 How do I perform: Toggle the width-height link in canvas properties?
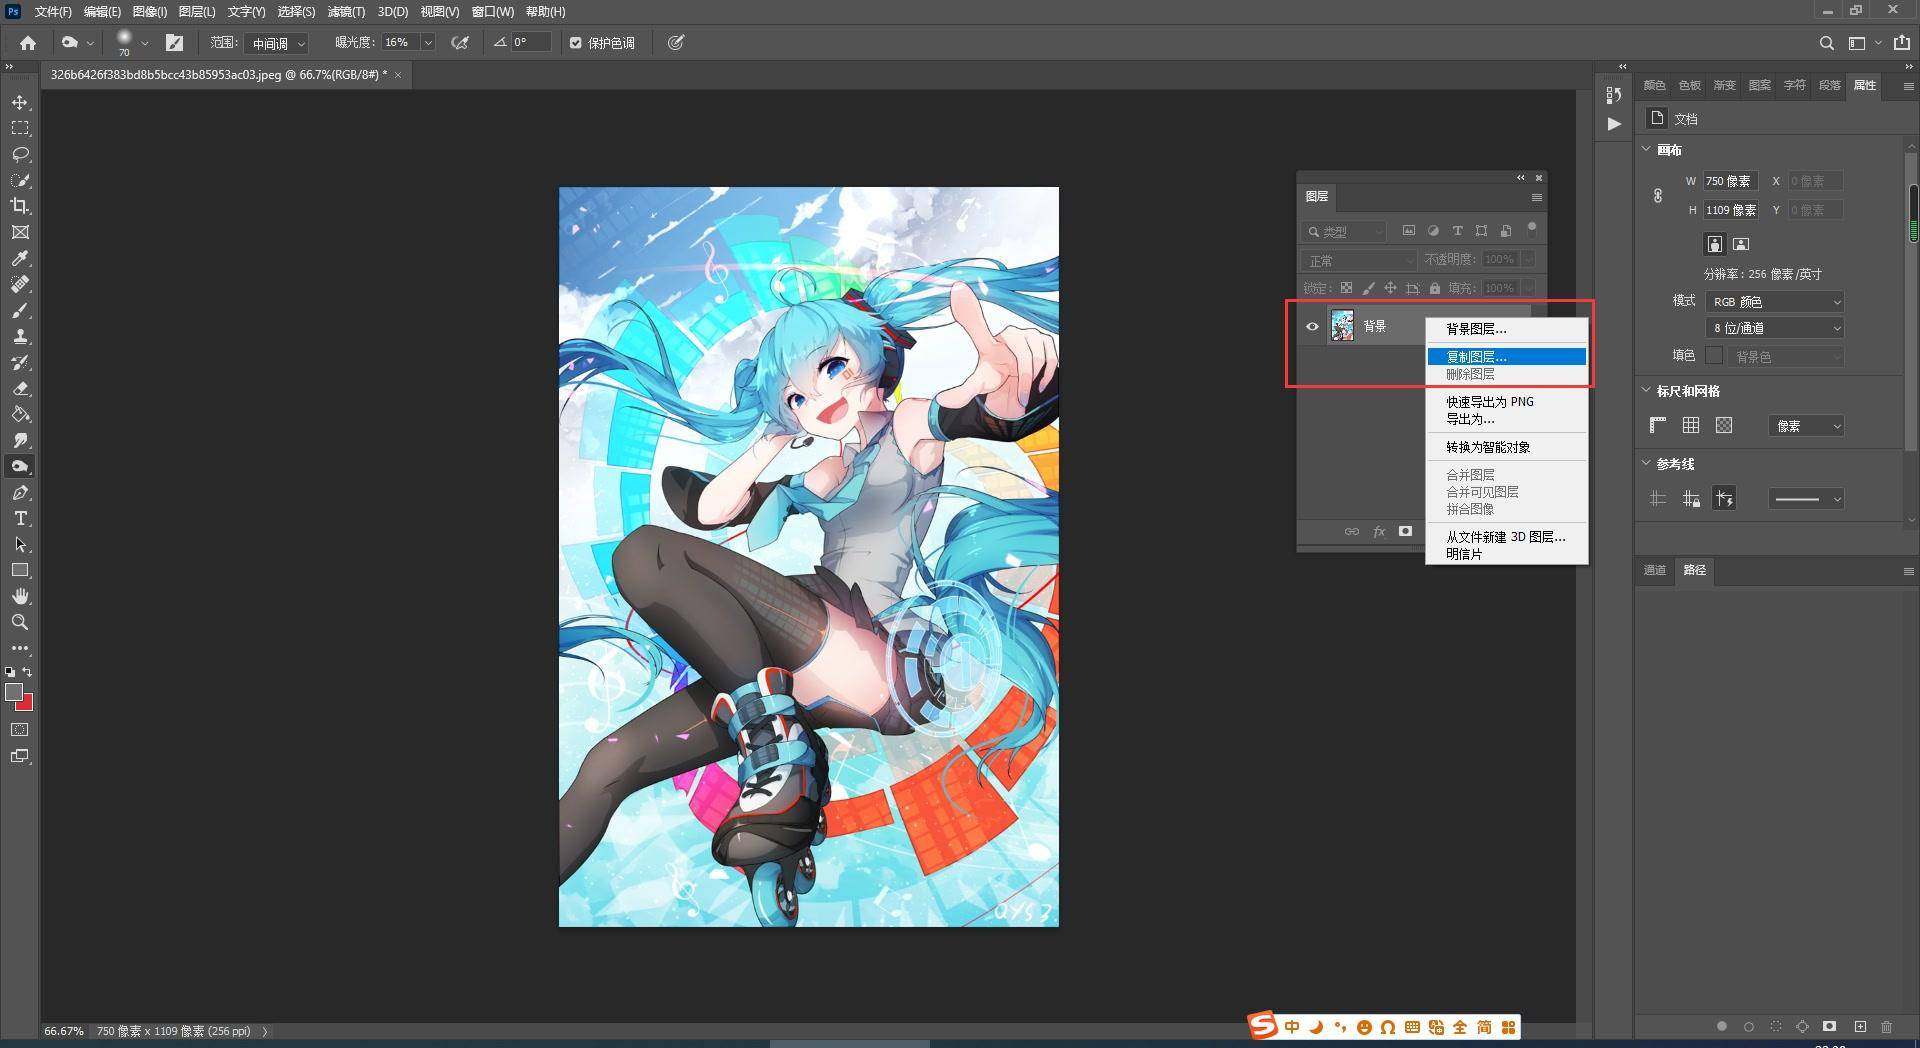point(1657,196)
